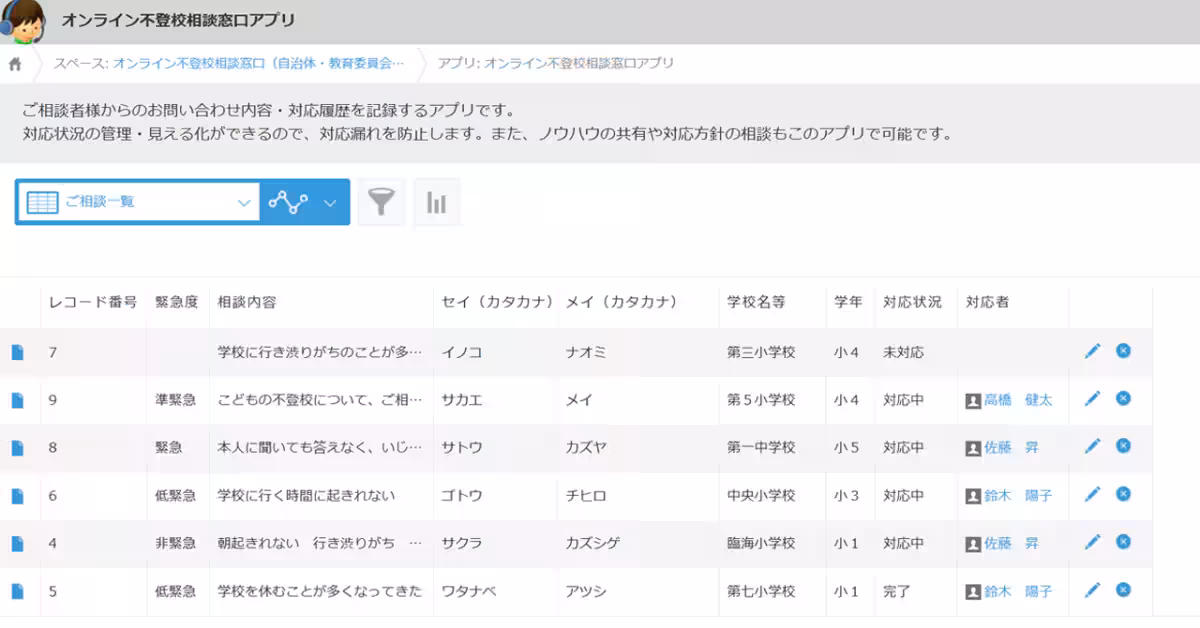
Task: Click the avatar icon in the top-left corner
Action: point(22,21)
